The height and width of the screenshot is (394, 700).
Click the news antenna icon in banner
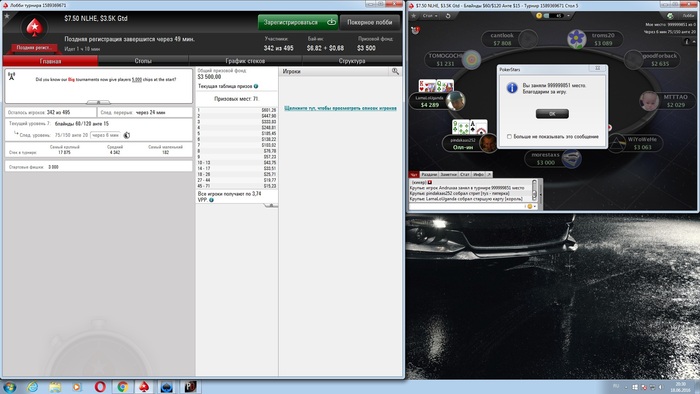tap(12, 76)
